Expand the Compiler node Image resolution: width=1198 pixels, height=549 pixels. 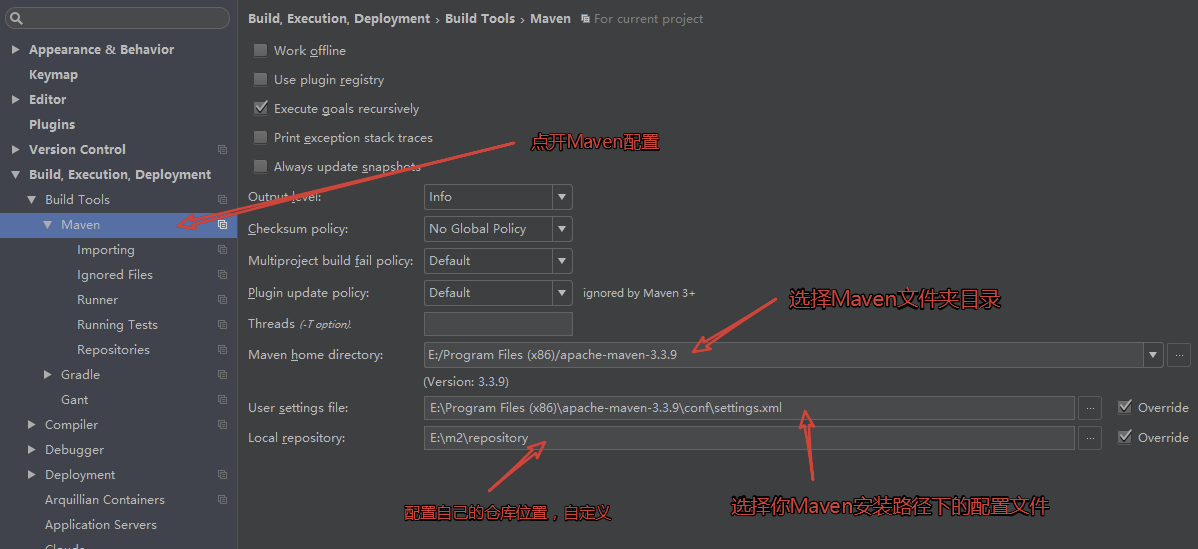click(31, 425)
